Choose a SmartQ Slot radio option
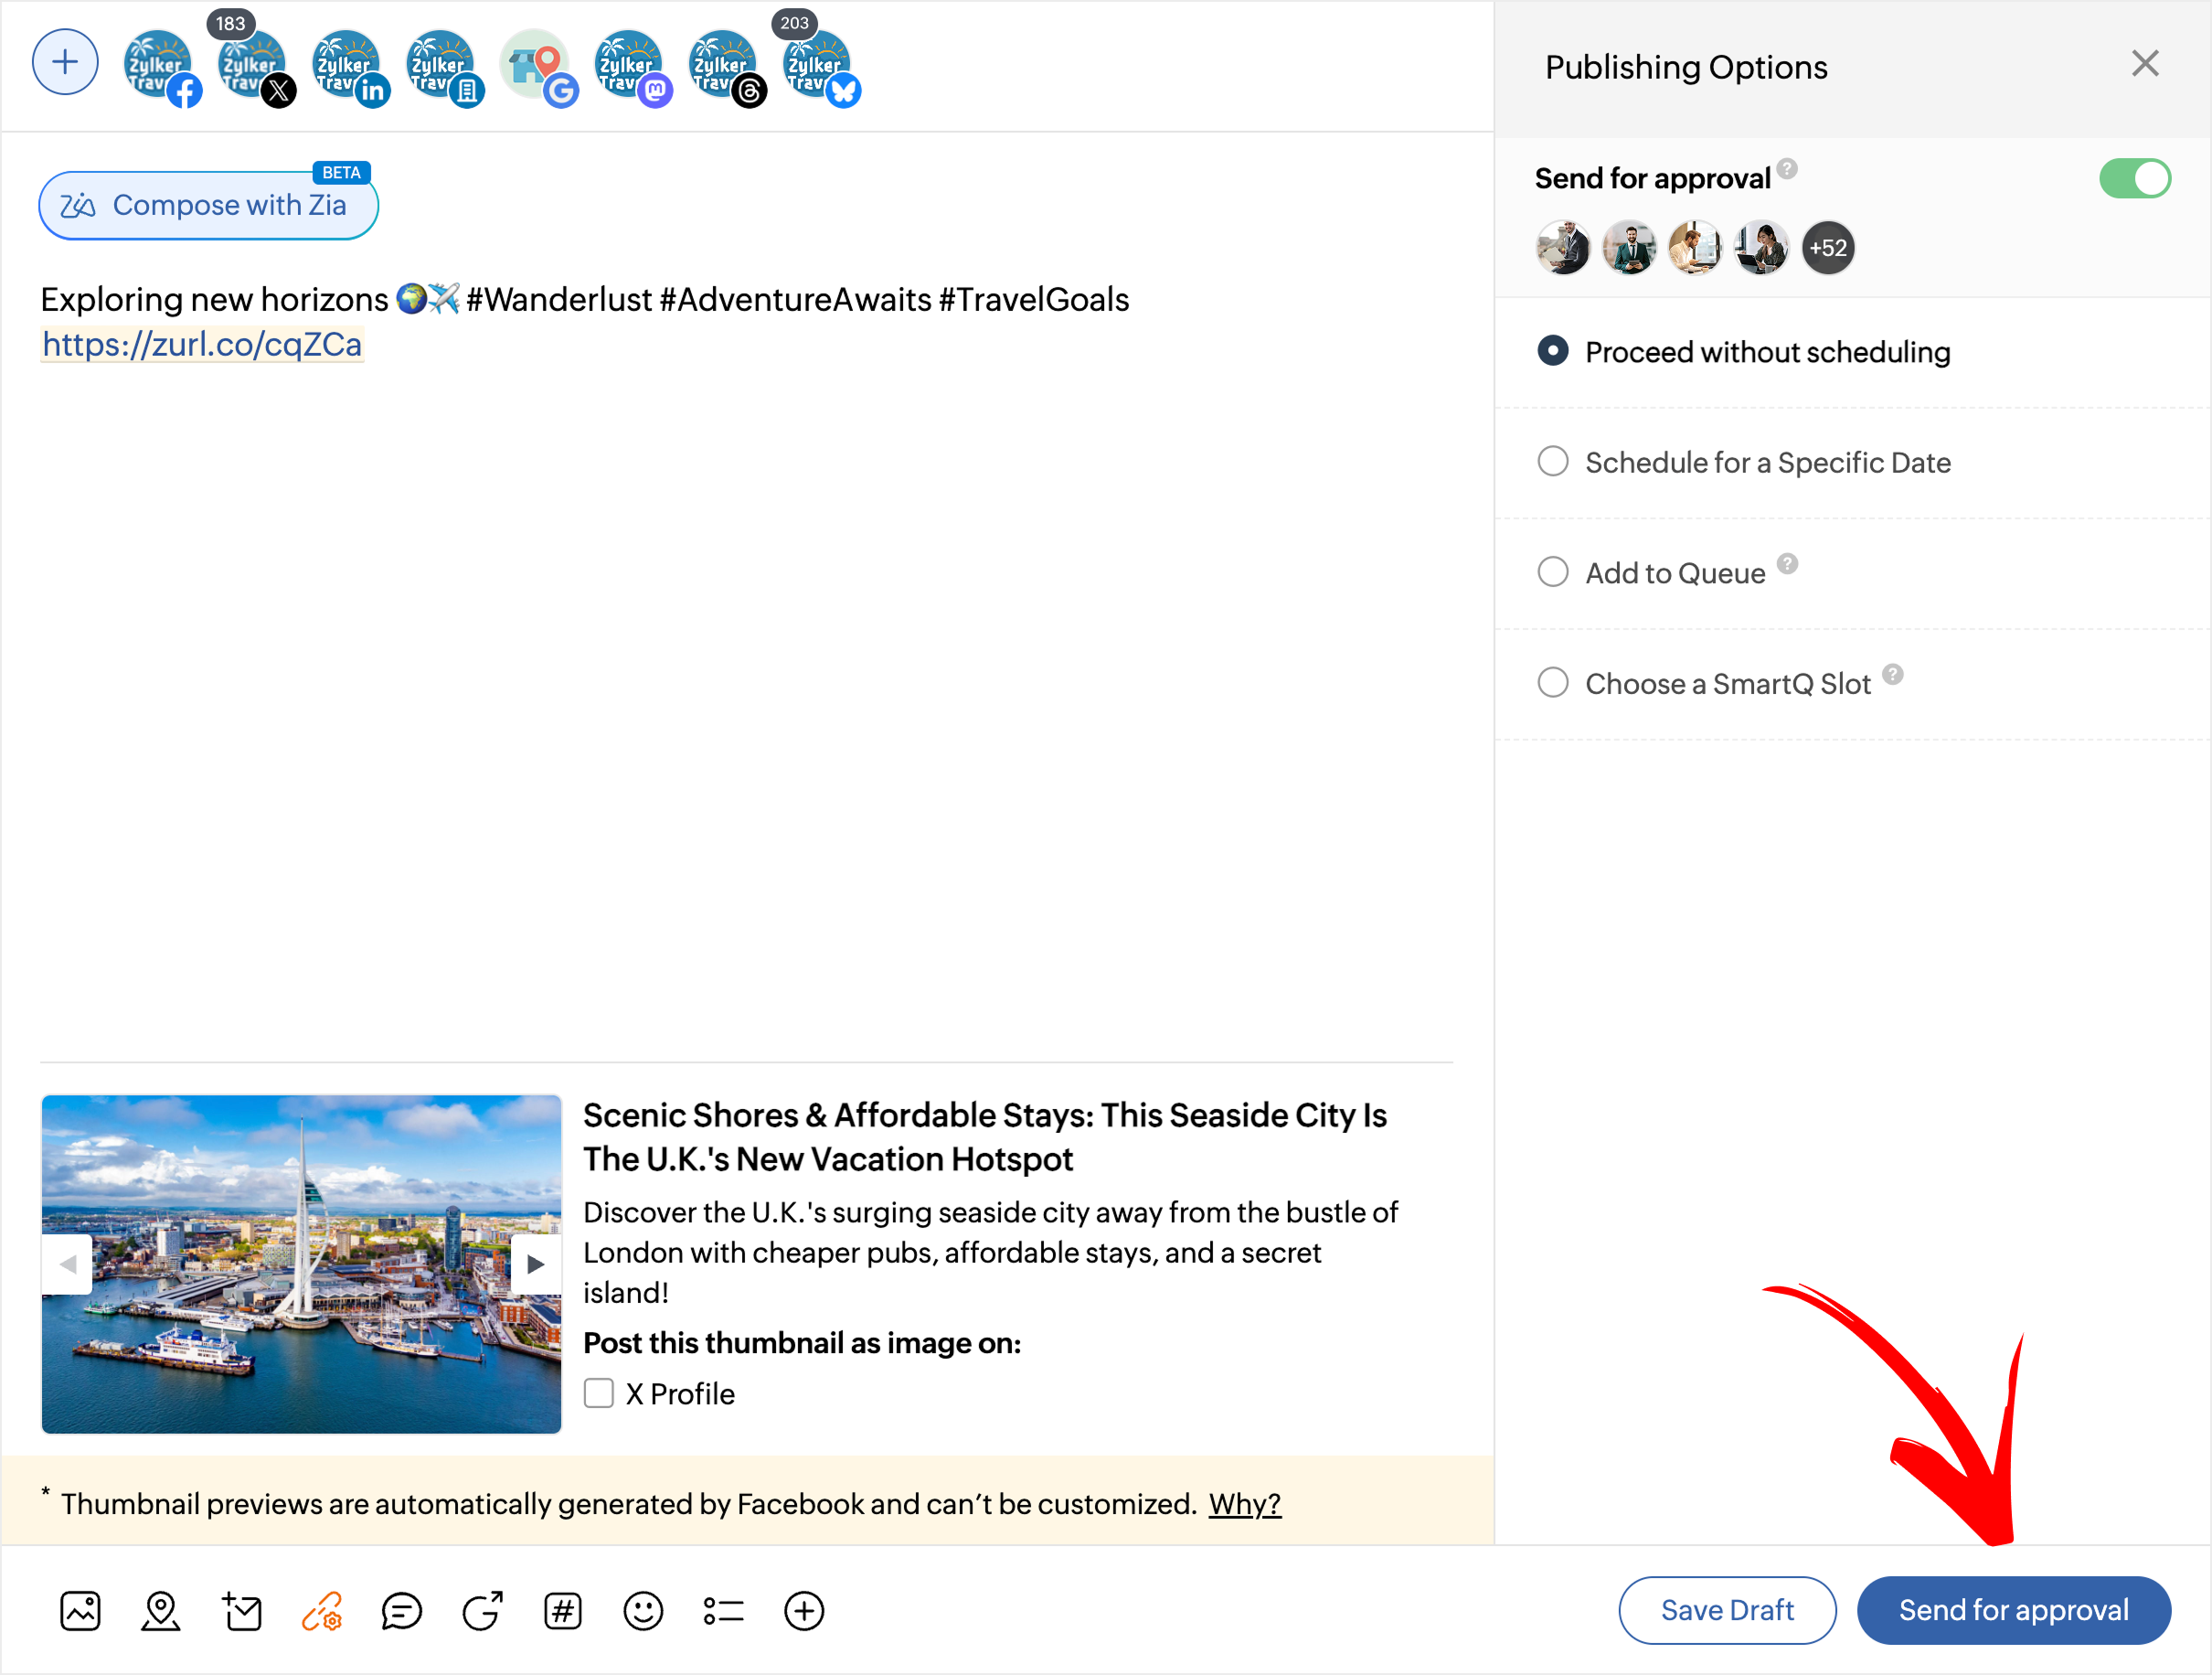The width and height of the screenshot is (2212, 1675). pyautogui.click(x=1552, y=683)
